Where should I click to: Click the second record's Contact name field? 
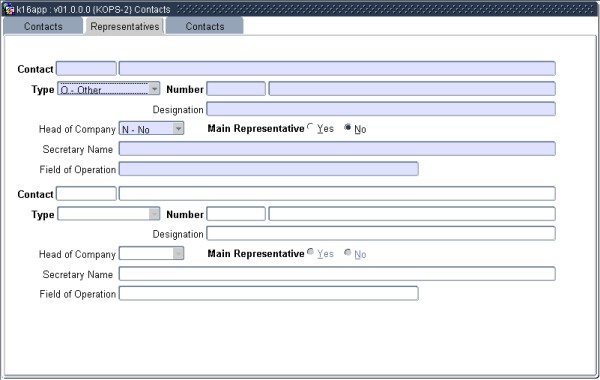(x=337, y=194)
